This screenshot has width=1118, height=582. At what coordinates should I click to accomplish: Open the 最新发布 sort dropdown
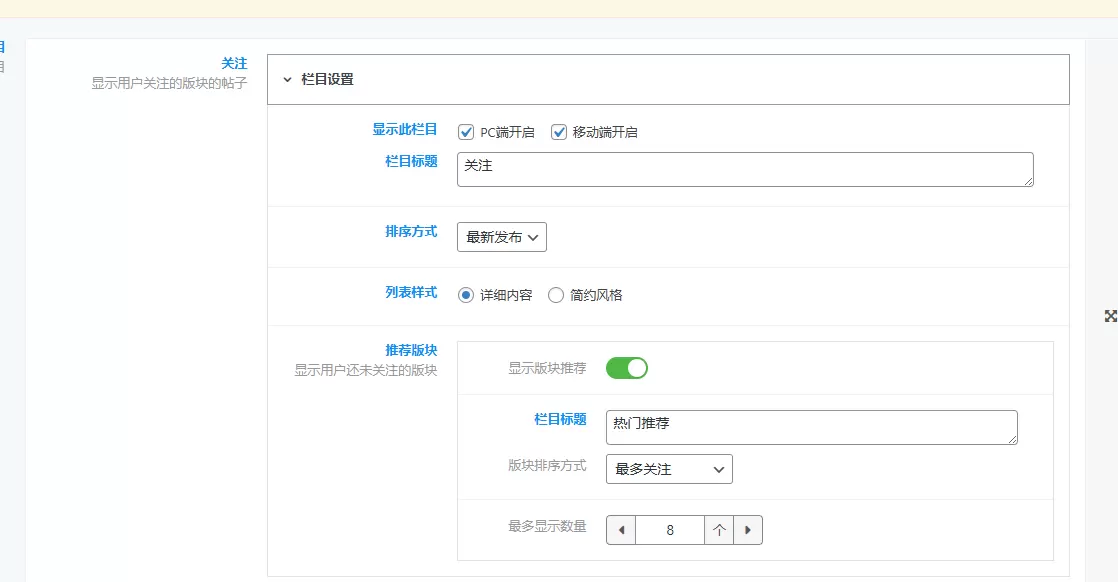tap(502, 237)
